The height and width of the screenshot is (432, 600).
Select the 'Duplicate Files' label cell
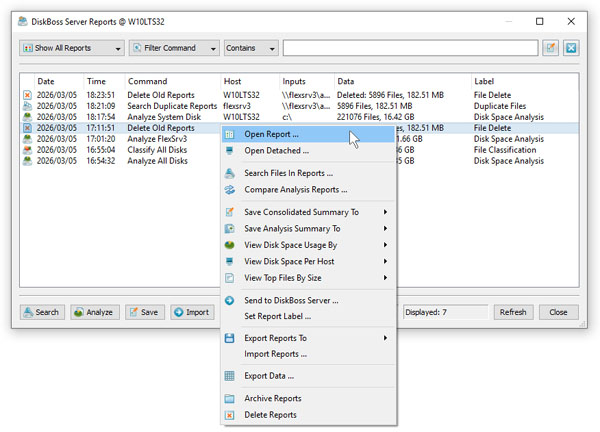tap(500, 106)
